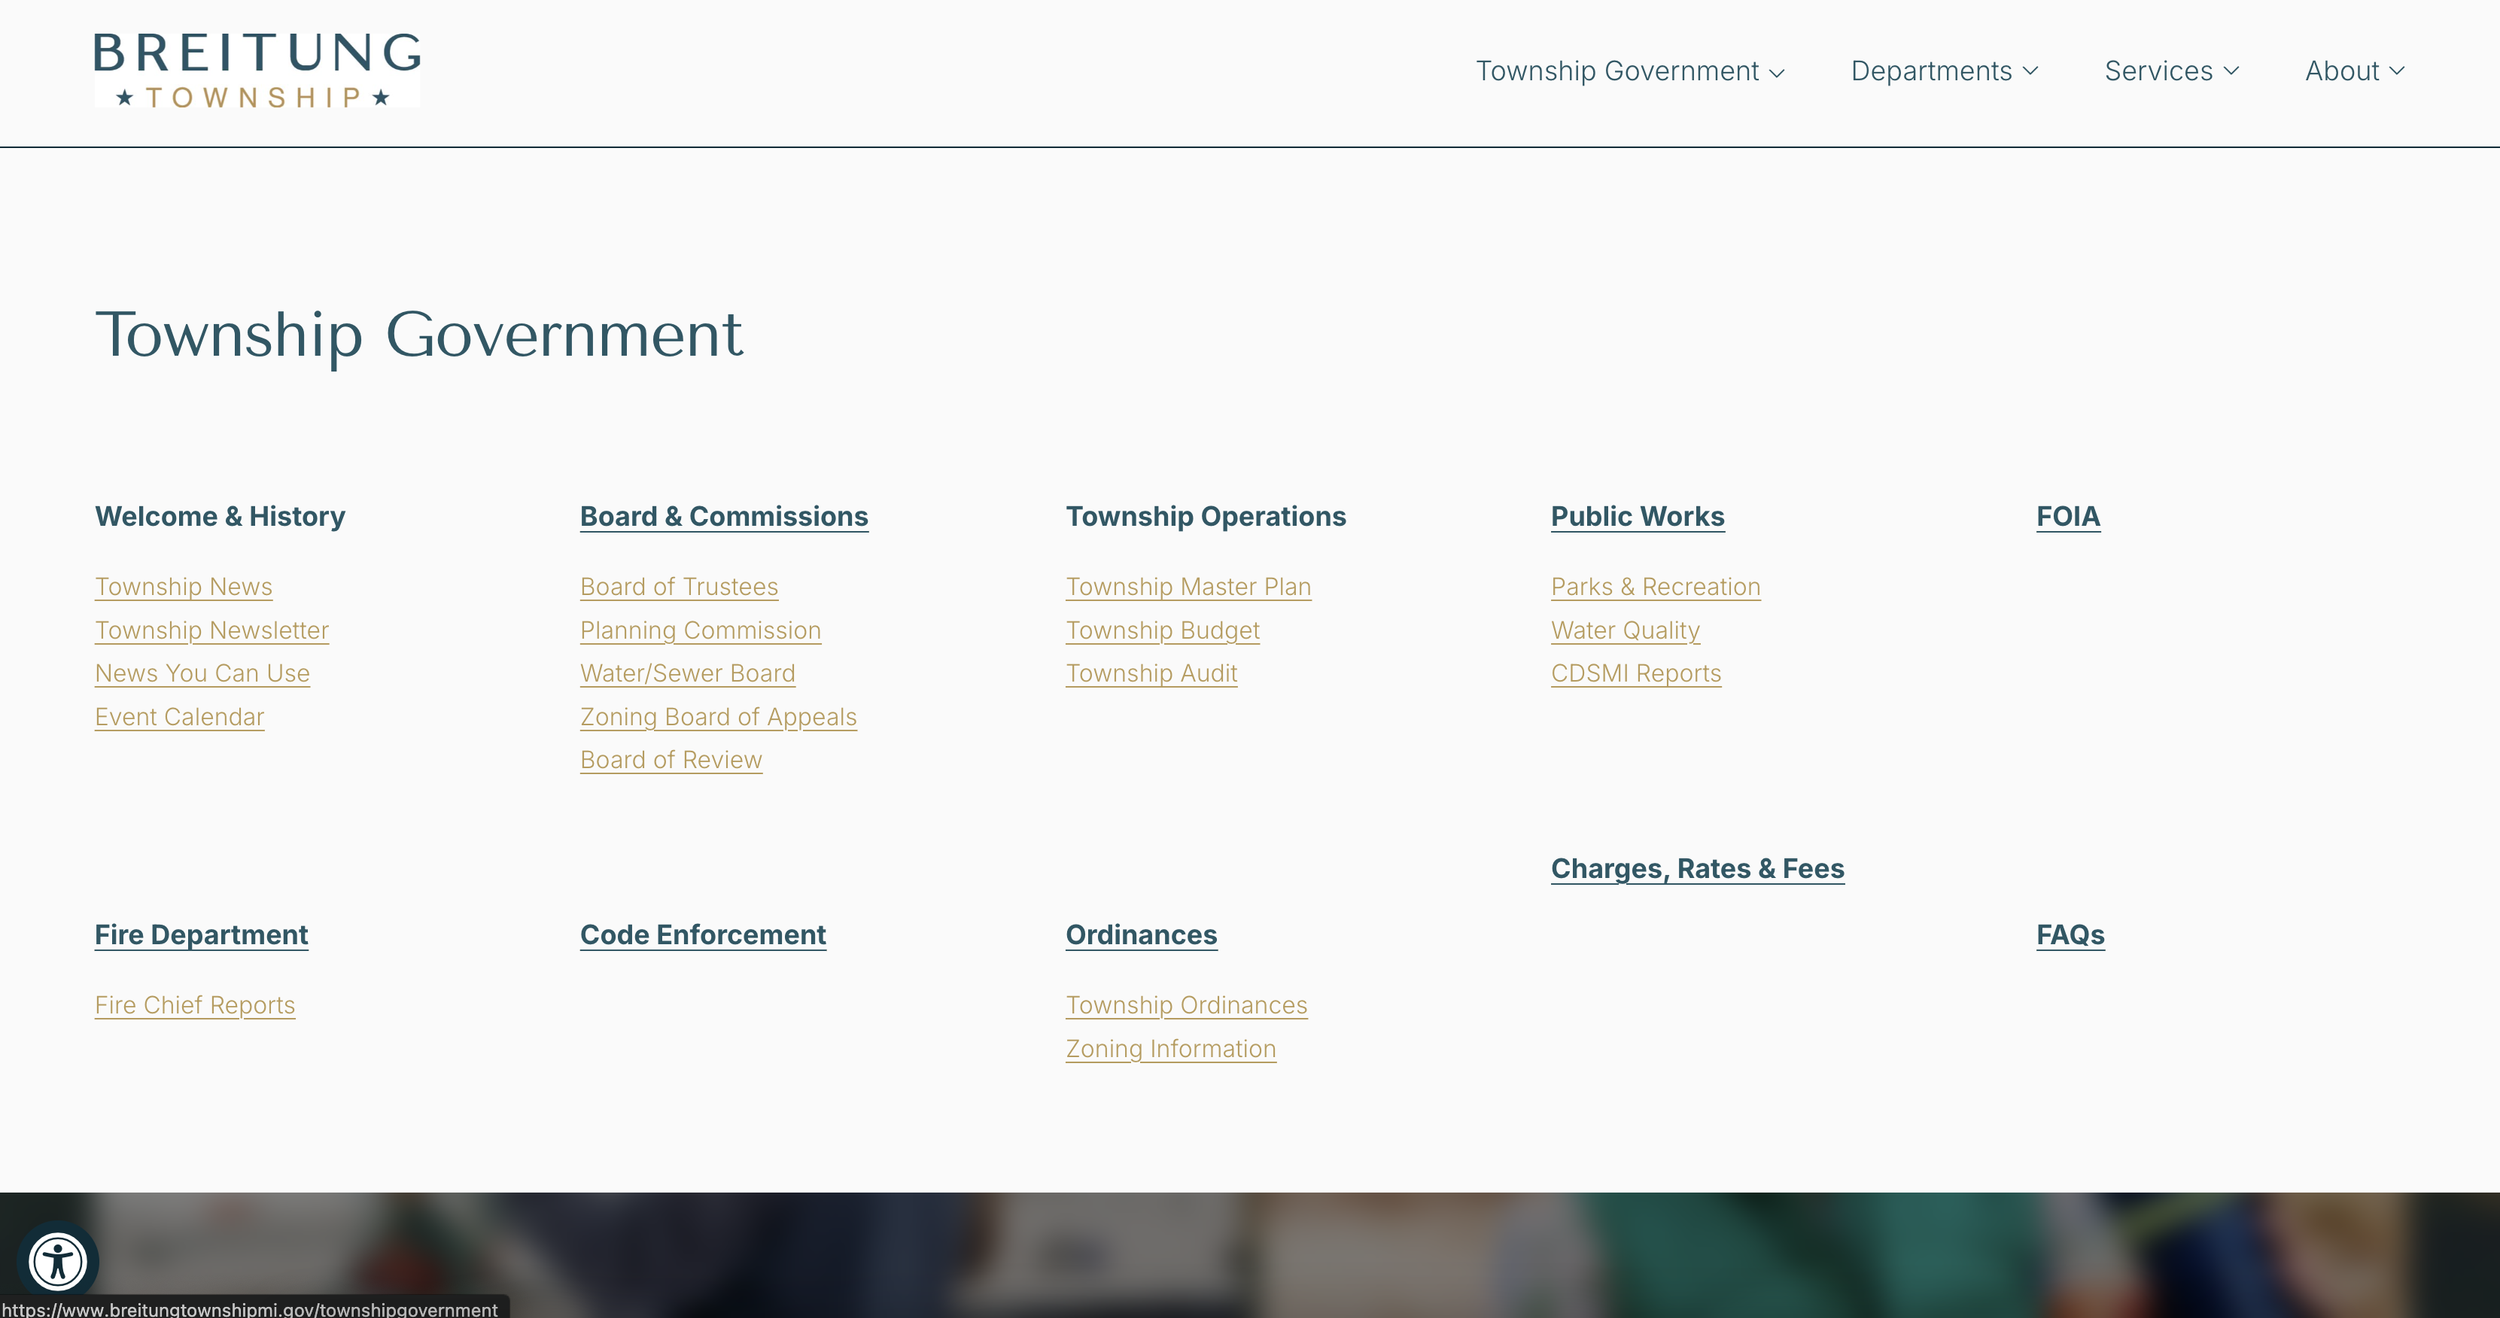Viewport: 2500px width, 1318px height.
Task: Expand the About navigation menu
Action: pos(2354,71)
